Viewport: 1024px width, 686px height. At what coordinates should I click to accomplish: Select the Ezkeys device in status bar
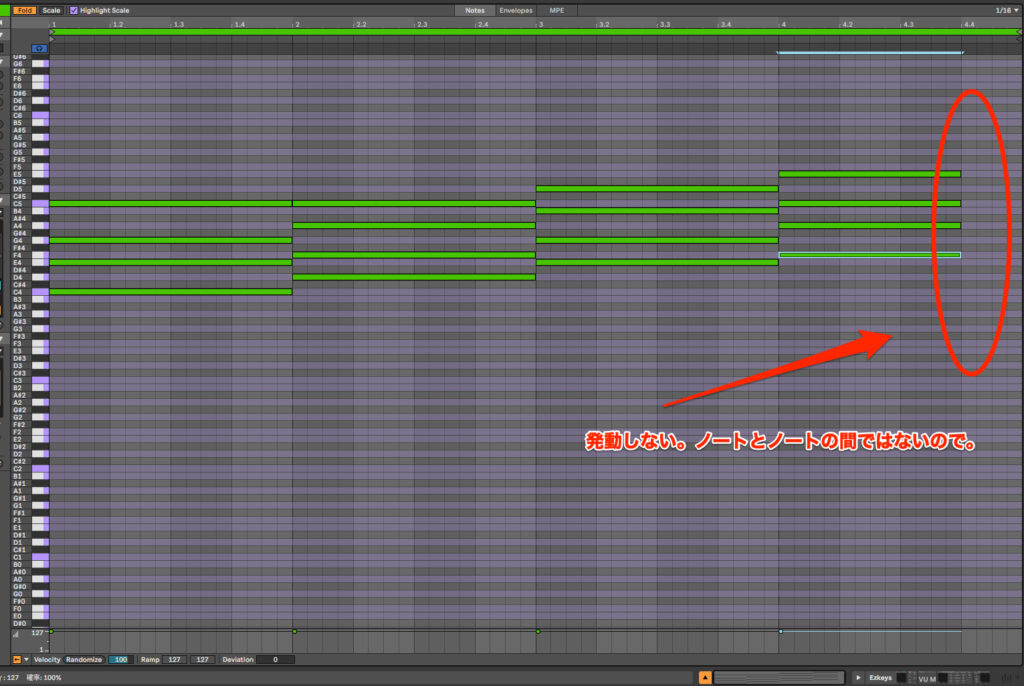click(x=880, y=678)
